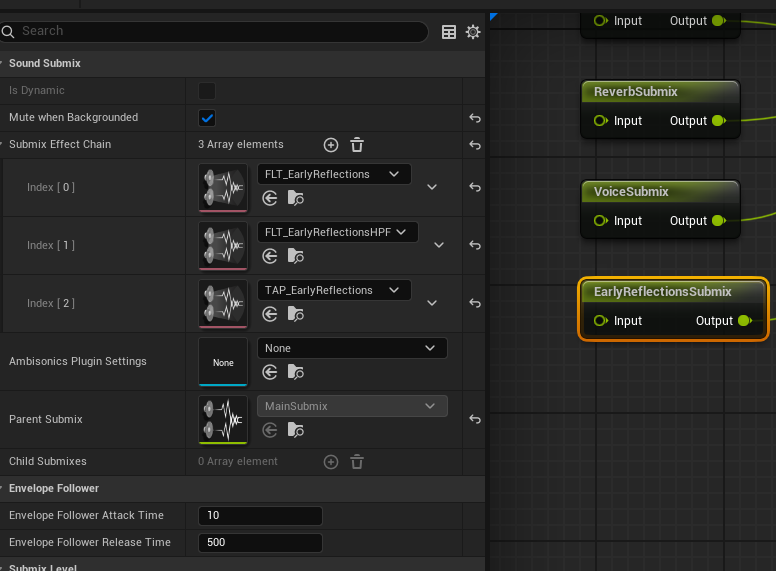Reset Index 1 to default value
Viewport: 776px width, 571px height.
click(475, 245)
